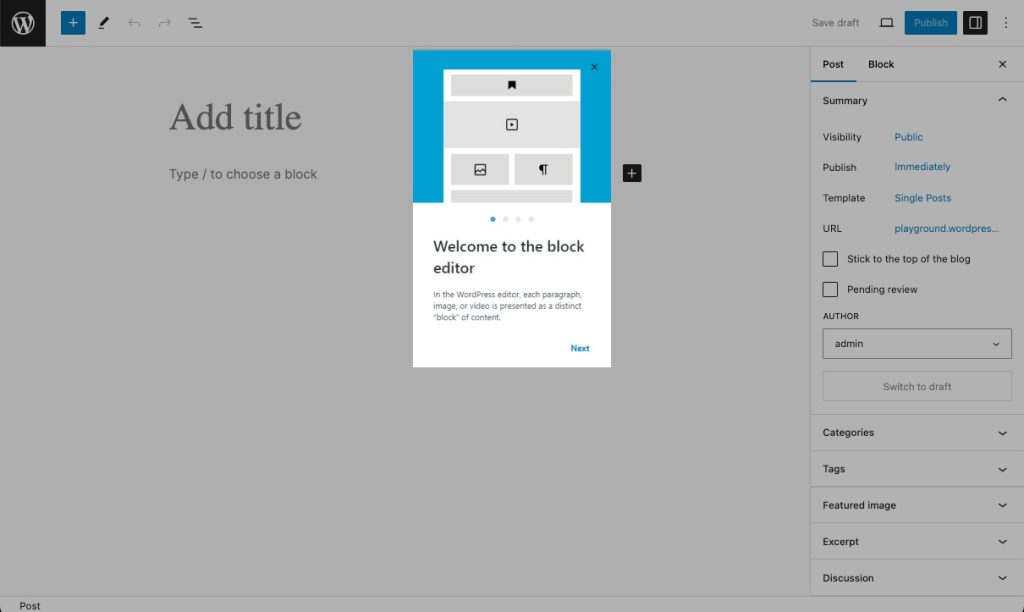Go to welcome guide page three dot
This screenshot has height=612, width=1024.
[x=519, y=219]
